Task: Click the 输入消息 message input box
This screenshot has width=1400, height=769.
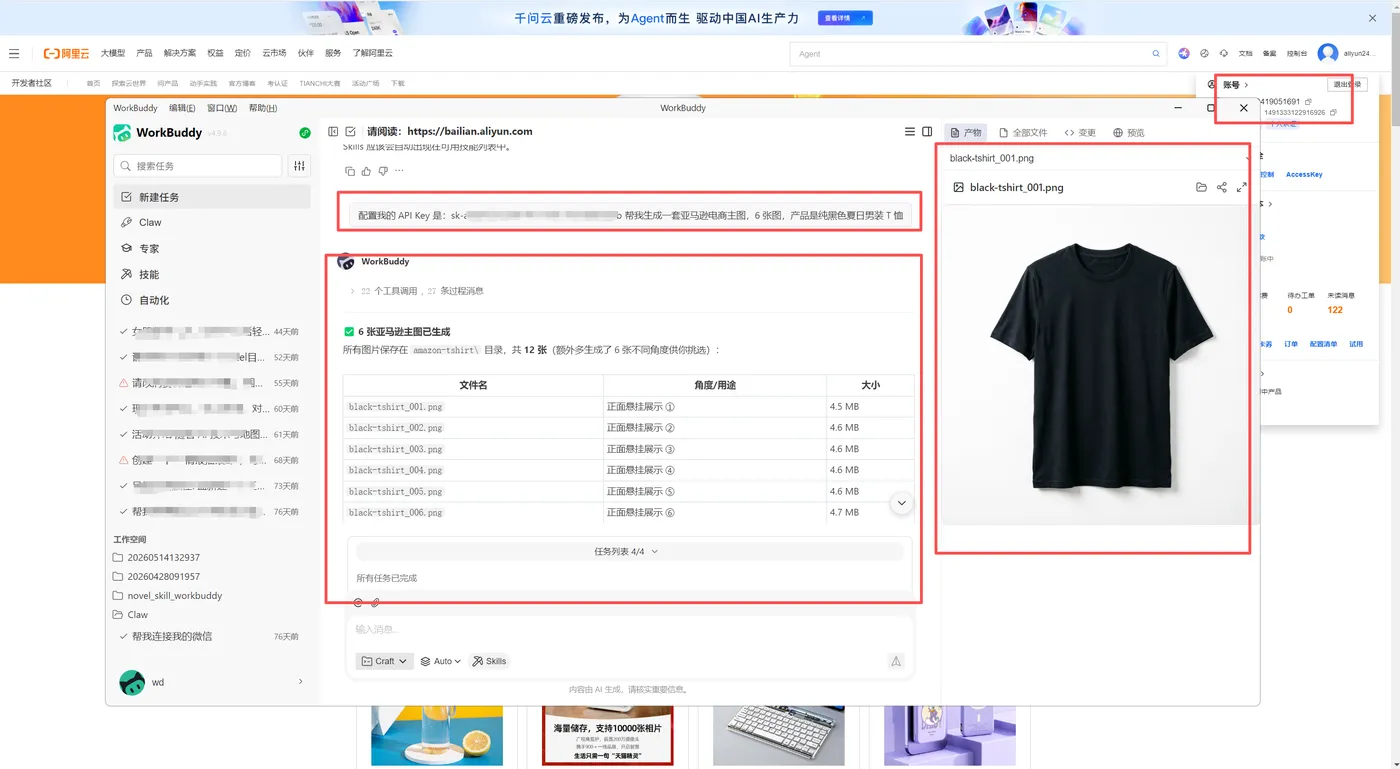Action: click(x=629, y=629)
